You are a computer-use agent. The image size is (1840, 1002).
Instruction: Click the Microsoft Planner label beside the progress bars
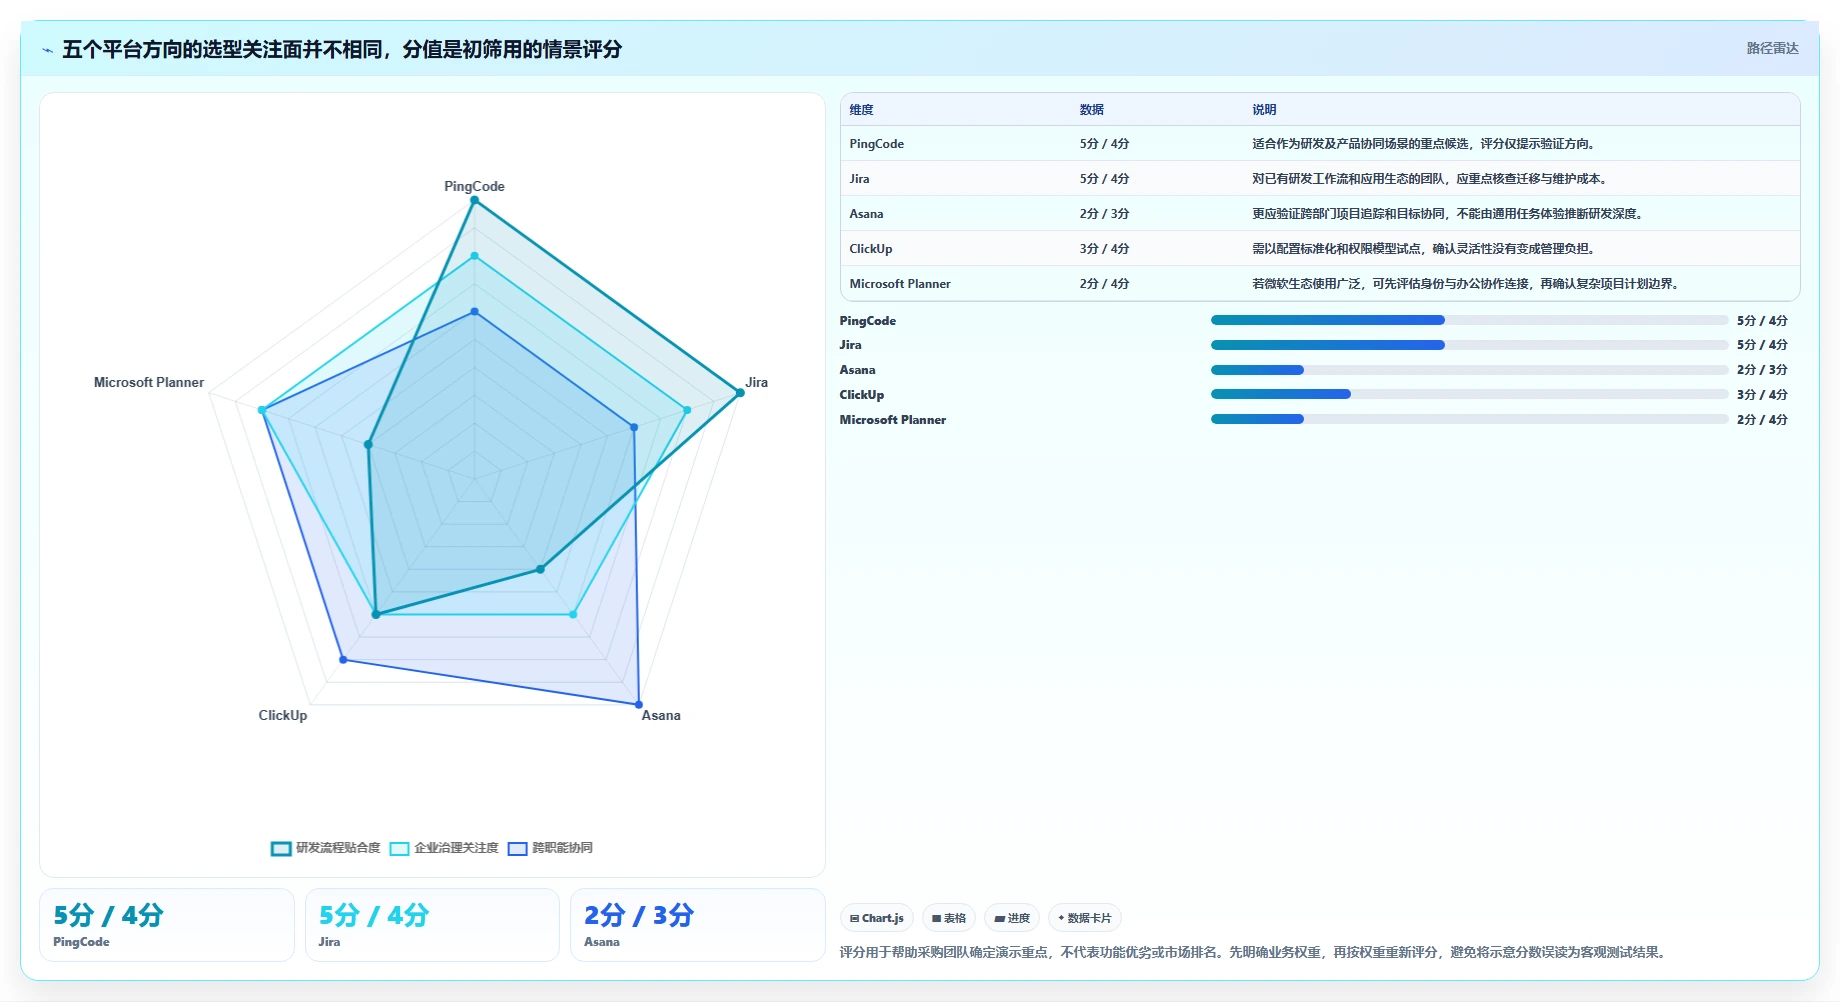tap(893, 420)
